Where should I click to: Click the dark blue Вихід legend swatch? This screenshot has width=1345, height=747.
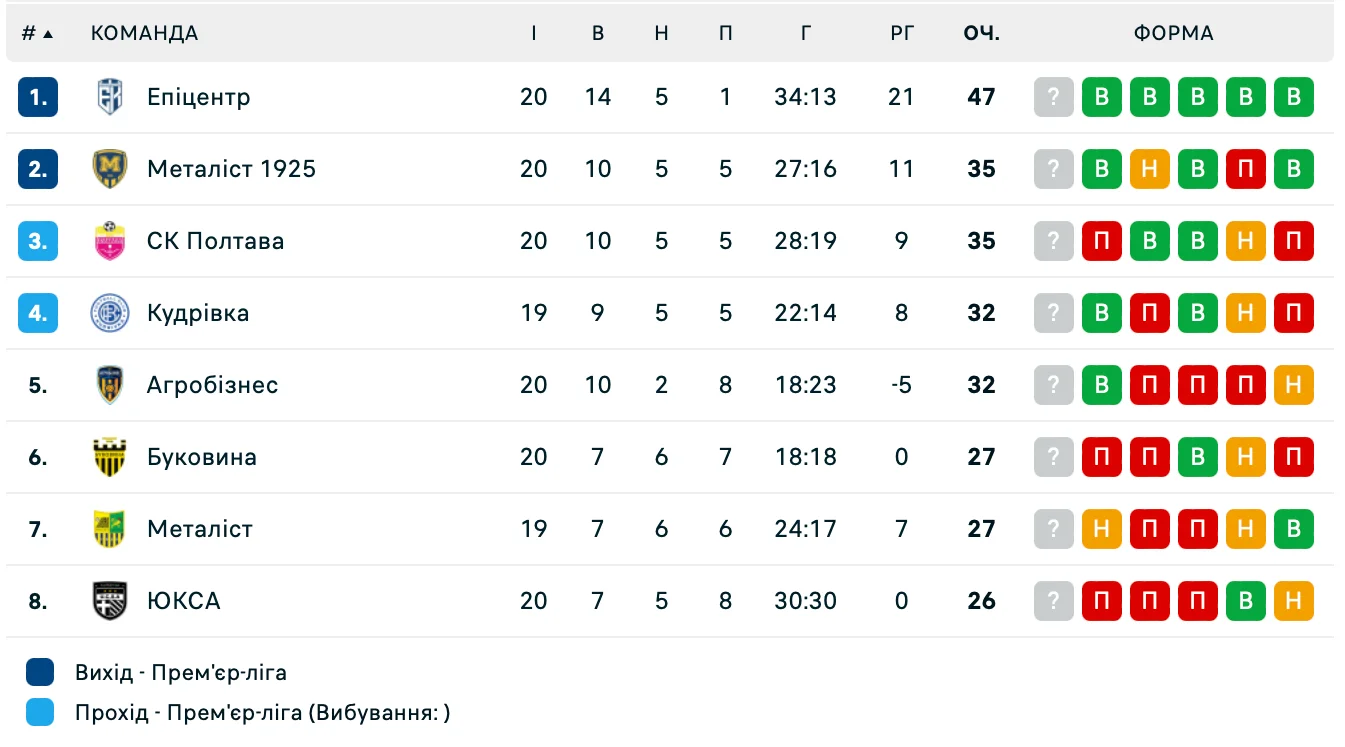click(x=40, y=672)
